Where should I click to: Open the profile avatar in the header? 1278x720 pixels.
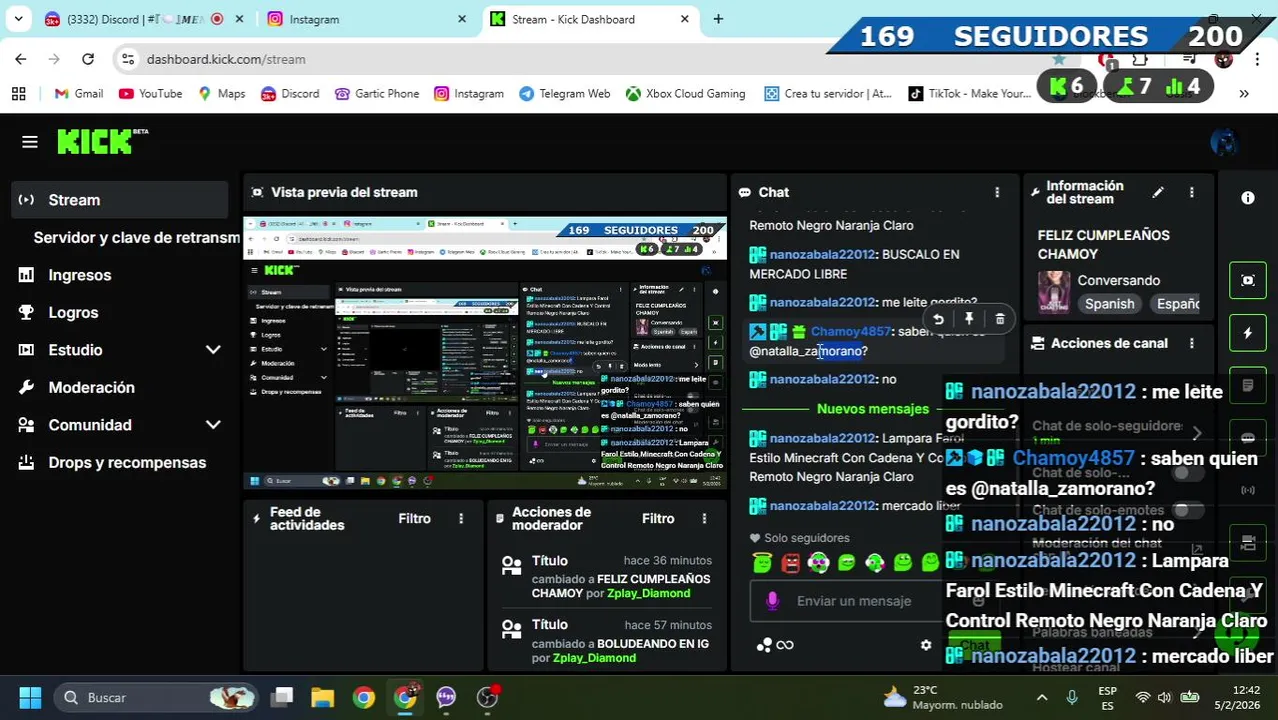pos(1223,142)
